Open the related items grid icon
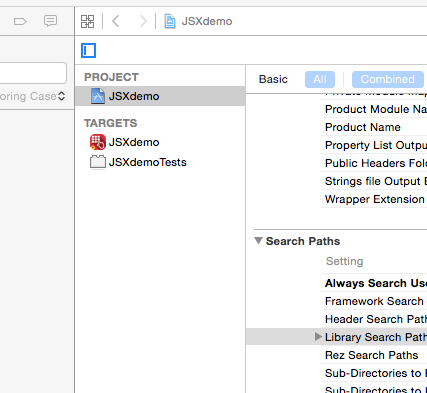 point(88,21)
